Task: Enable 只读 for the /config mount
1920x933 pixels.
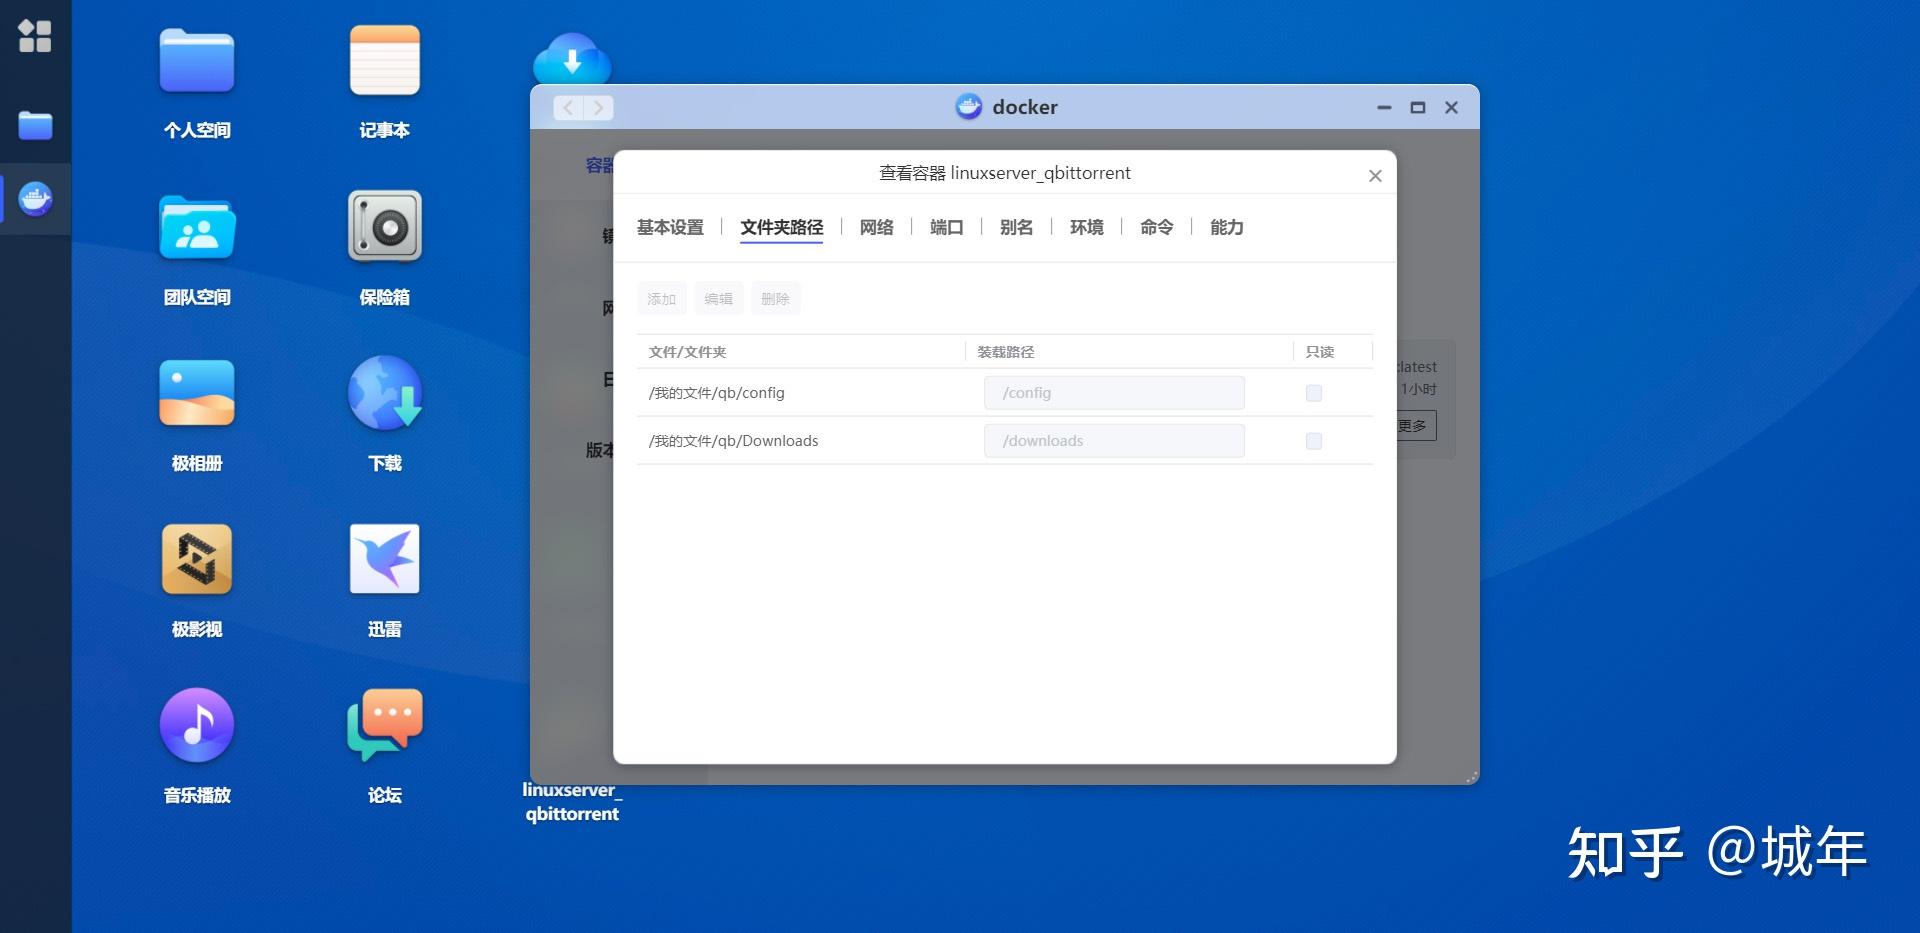Action: coord(1313,393)
